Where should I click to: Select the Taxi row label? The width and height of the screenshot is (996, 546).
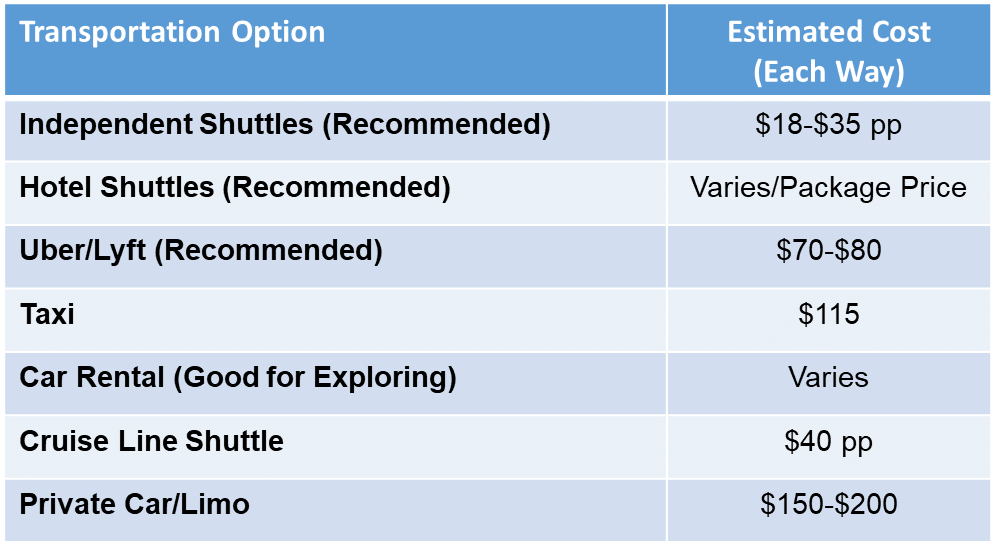tap(47, 314)
